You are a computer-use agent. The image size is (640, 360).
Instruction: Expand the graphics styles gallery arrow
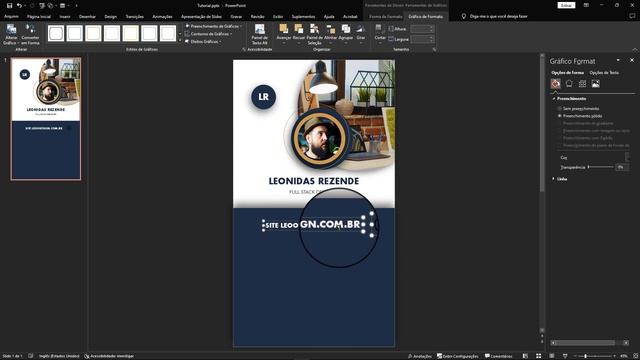(180, 41)
